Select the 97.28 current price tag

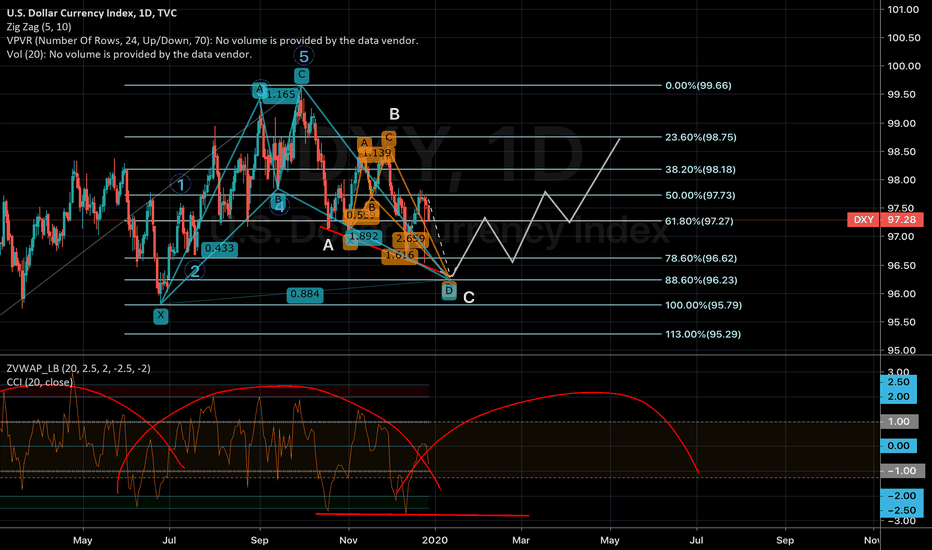coord(902,220)
